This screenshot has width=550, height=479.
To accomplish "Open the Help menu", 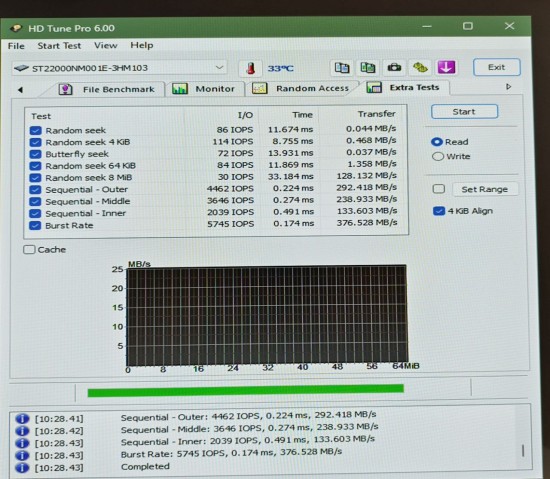I will (142, 45).
